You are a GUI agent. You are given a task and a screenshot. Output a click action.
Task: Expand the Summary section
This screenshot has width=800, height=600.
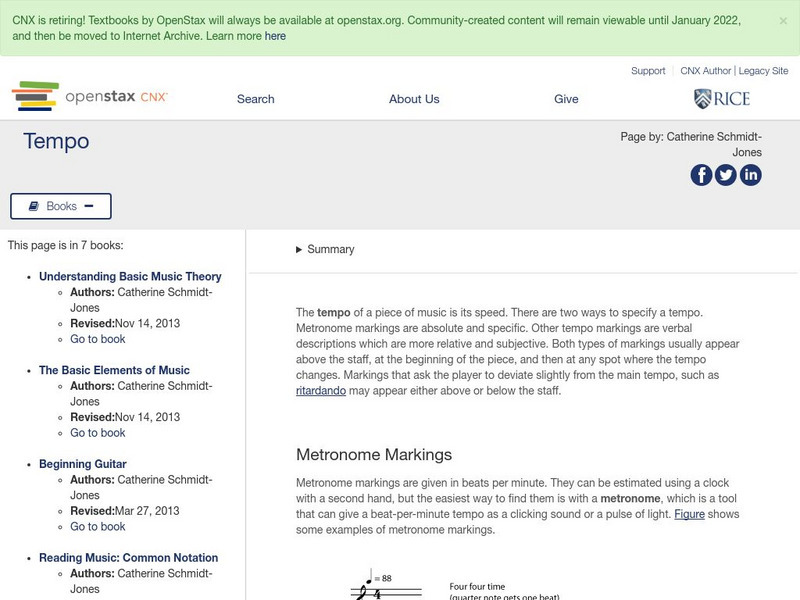tap(325, 249)
